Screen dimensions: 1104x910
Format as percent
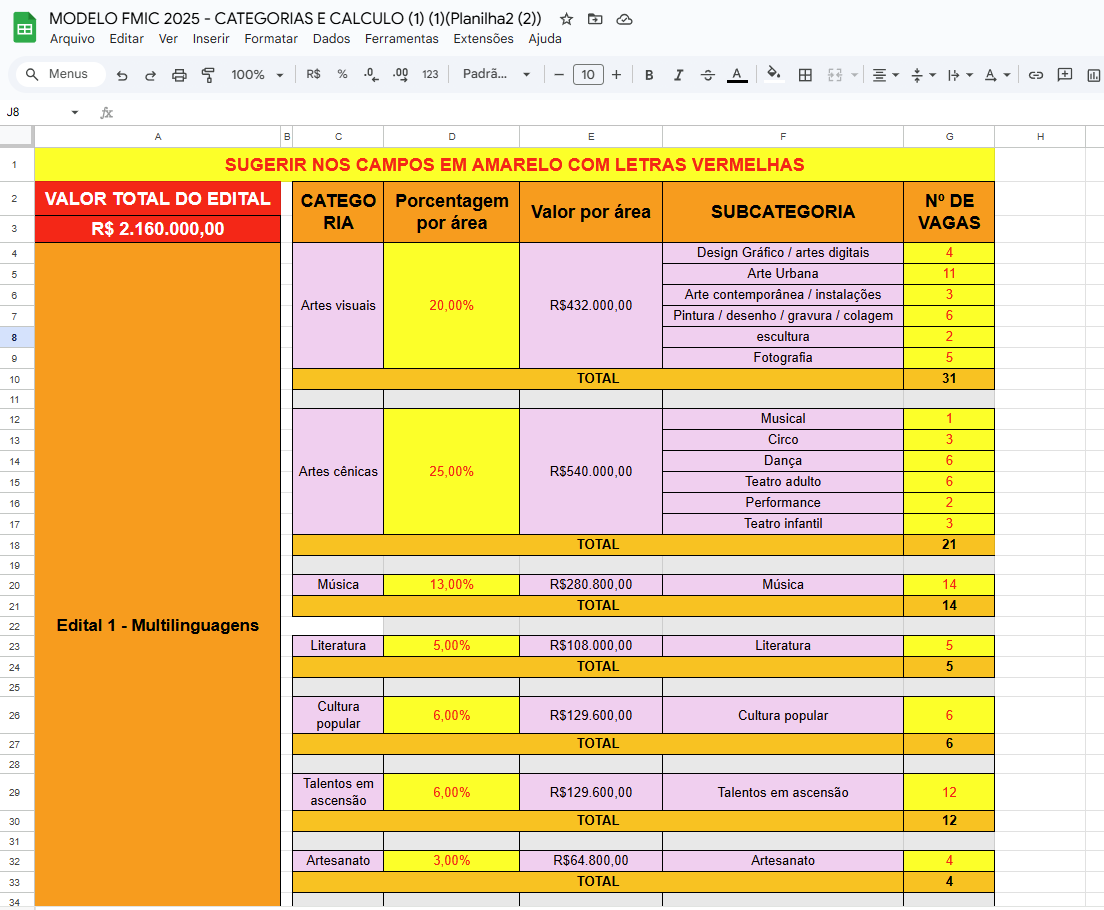pos(342,74)
